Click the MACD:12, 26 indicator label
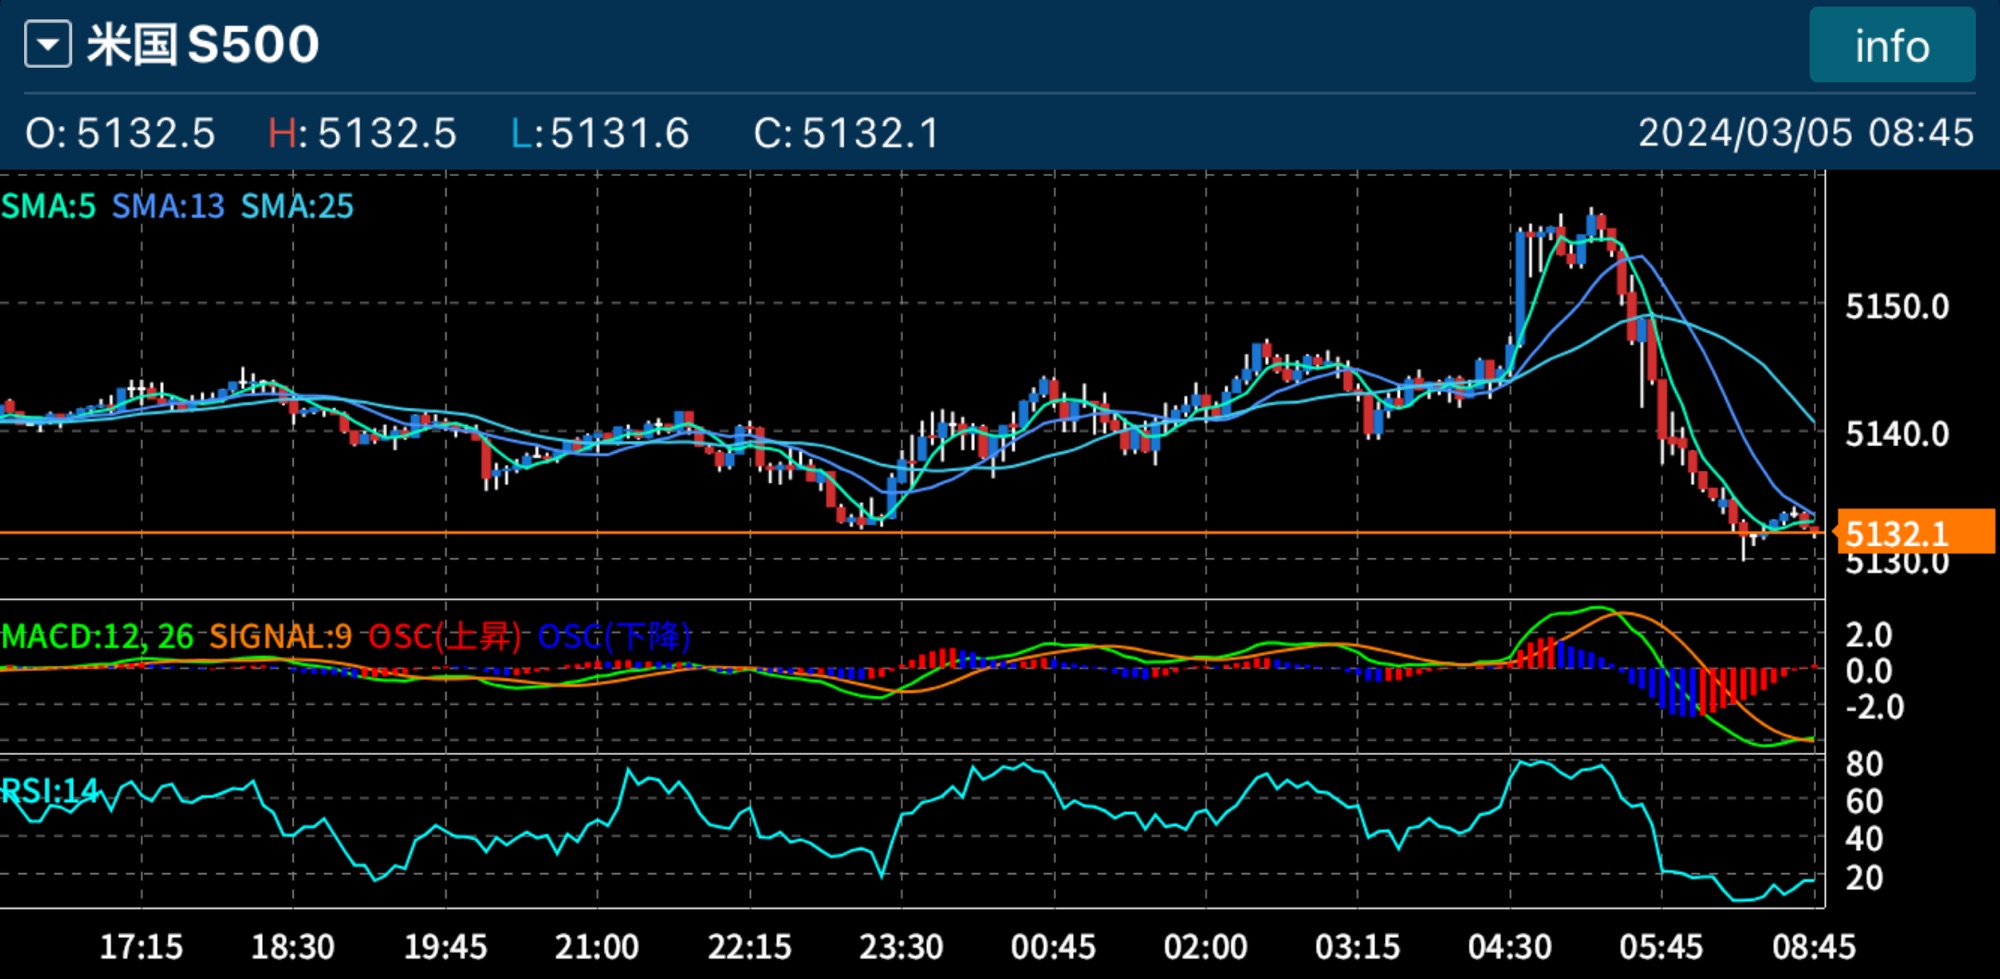The image size is (2000, 979). (97, 636)
